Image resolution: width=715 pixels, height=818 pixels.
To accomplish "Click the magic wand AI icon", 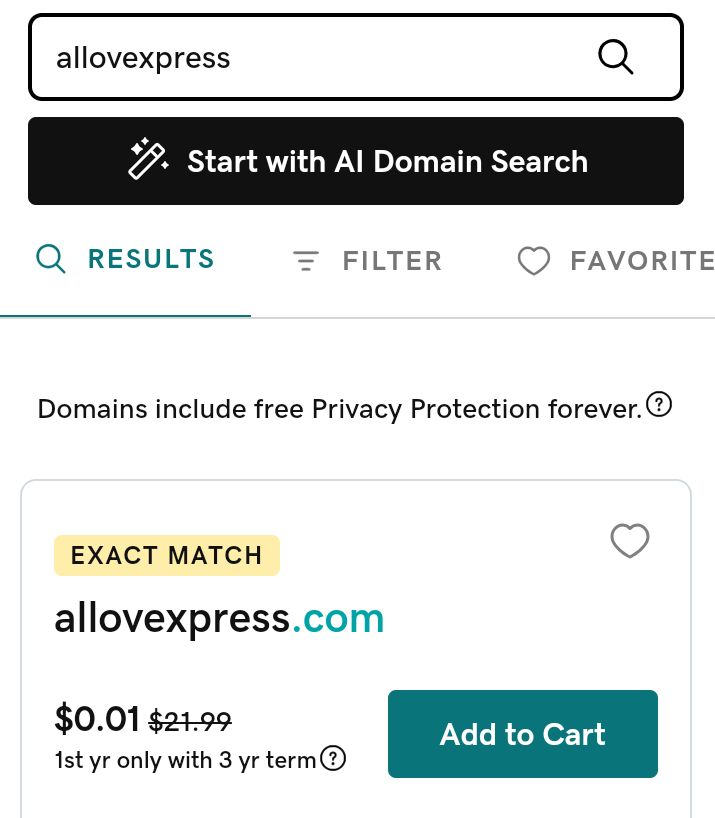I will [149, 159].
